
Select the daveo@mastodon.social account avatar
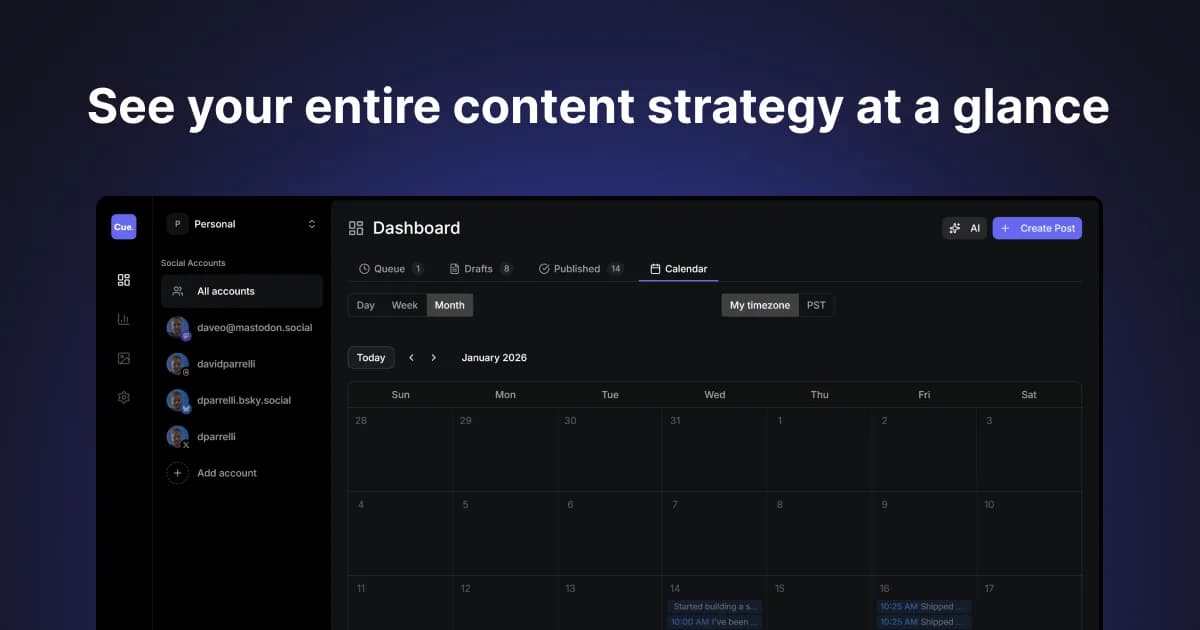pyautogui.click(x=178, y=327)
